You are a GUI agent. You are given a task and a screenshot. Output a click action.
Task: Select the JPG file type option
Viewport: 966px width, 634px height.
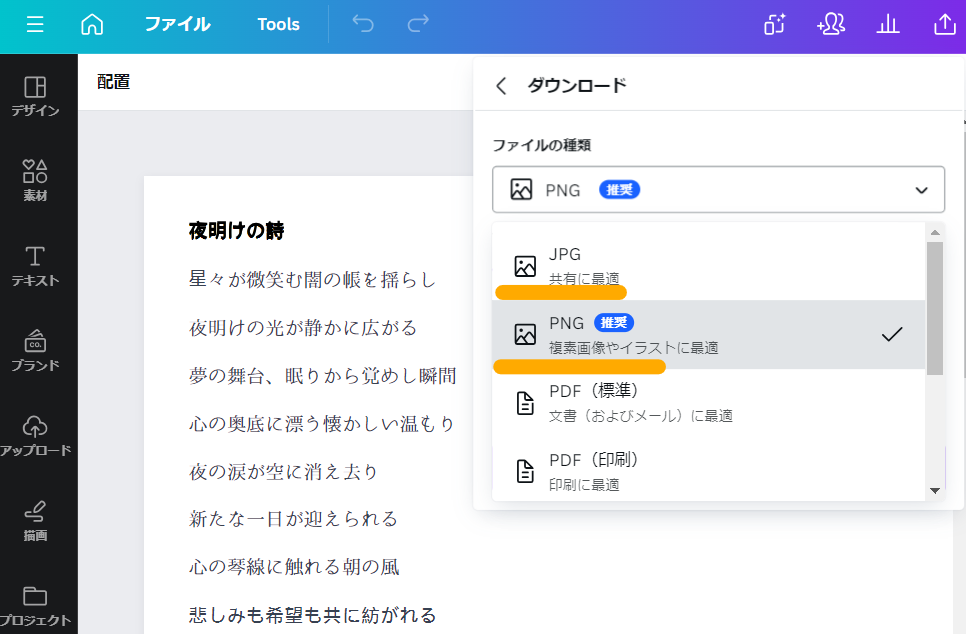708,266
